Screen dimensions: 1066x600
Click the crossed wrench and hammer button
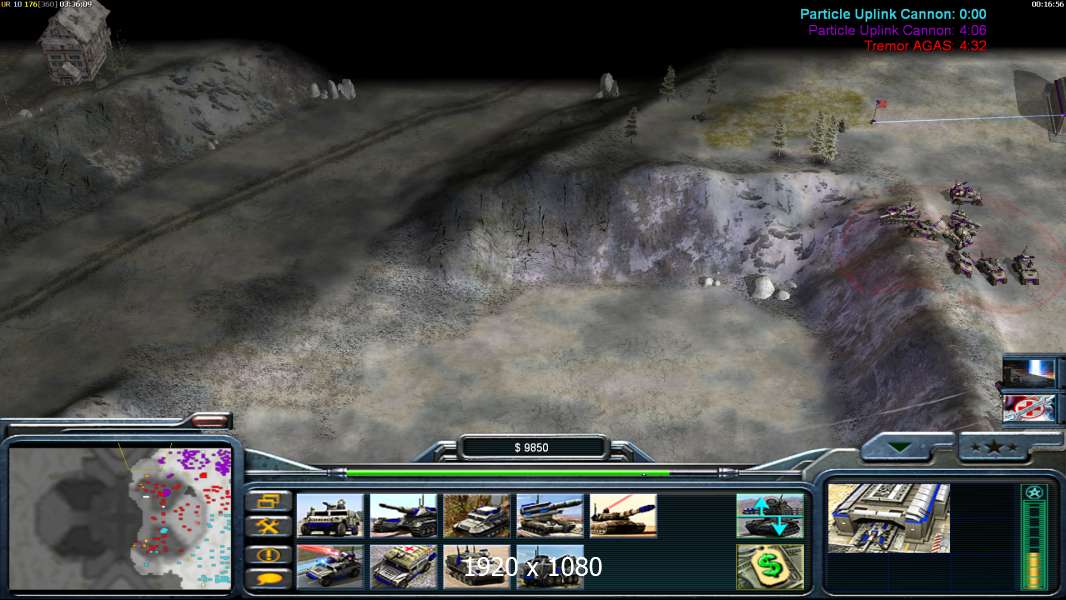tap(269, 526)
